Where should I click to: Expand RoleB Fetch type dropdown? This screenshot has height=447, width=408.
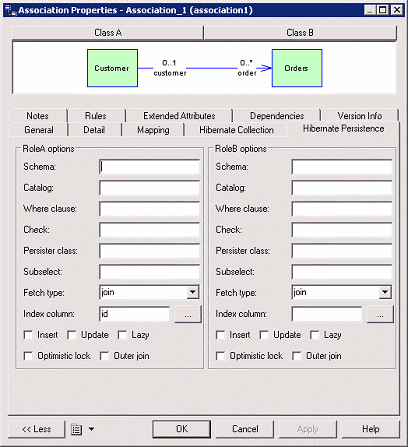click(x=385, y=292)
